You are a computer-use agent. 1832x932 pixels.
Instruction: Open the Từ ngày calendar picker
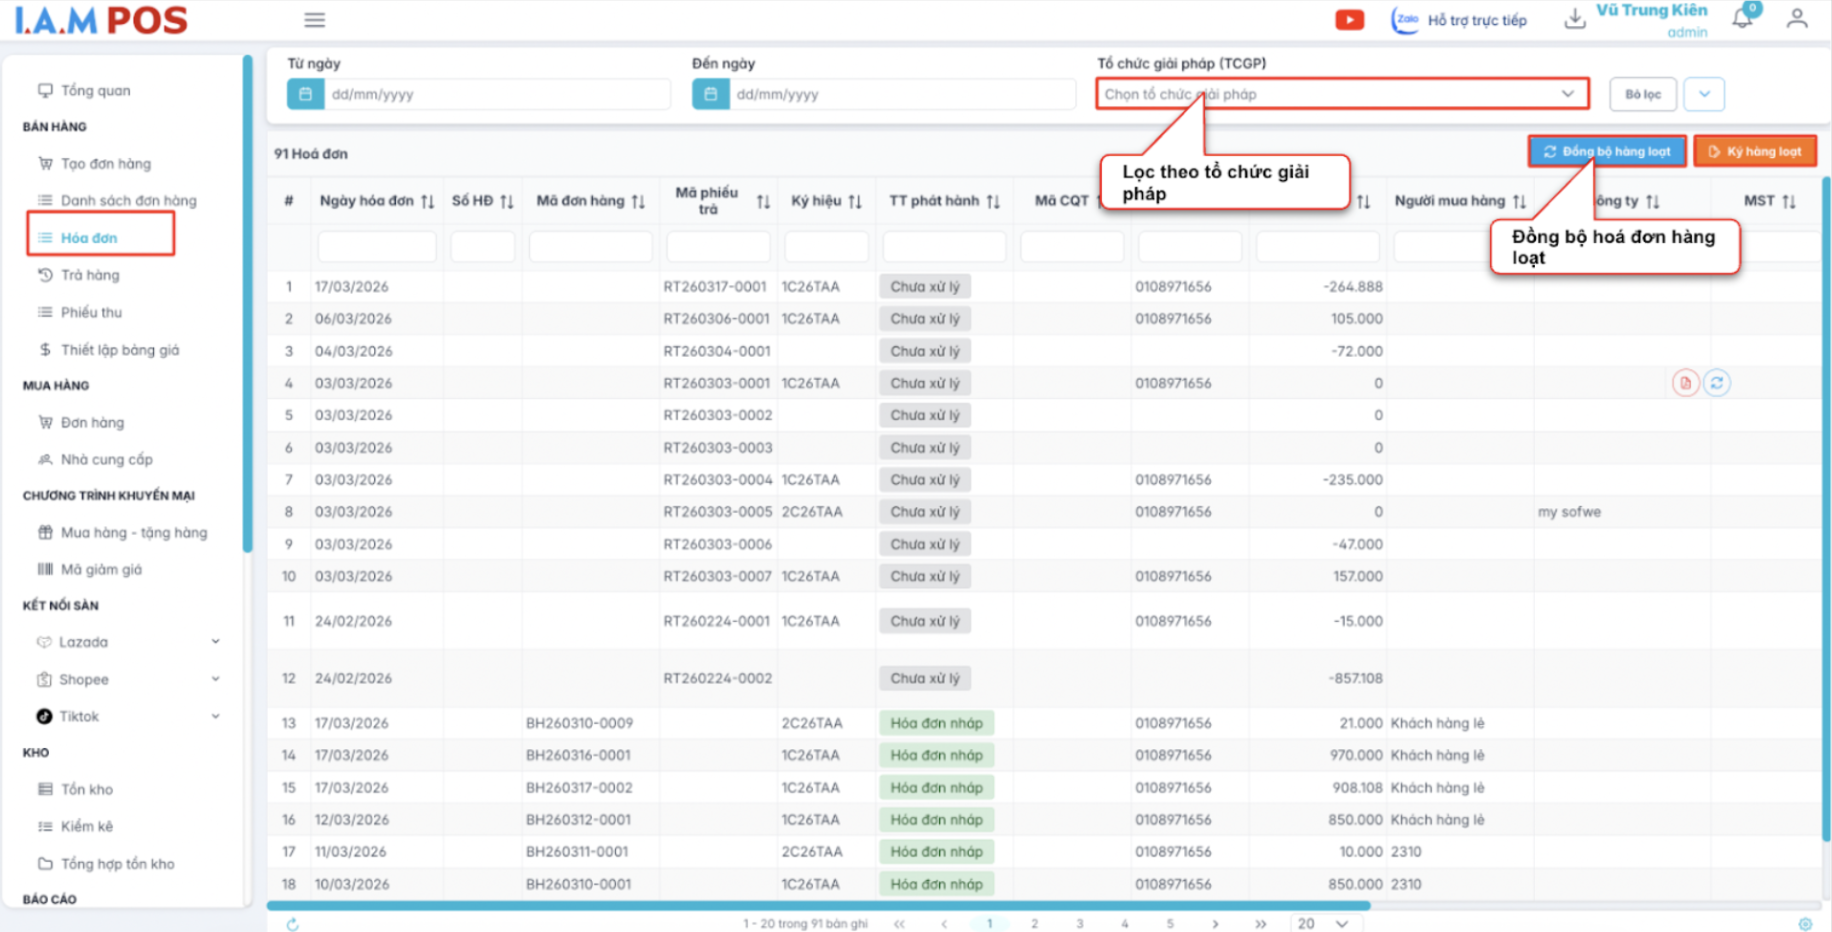(305, 94)
